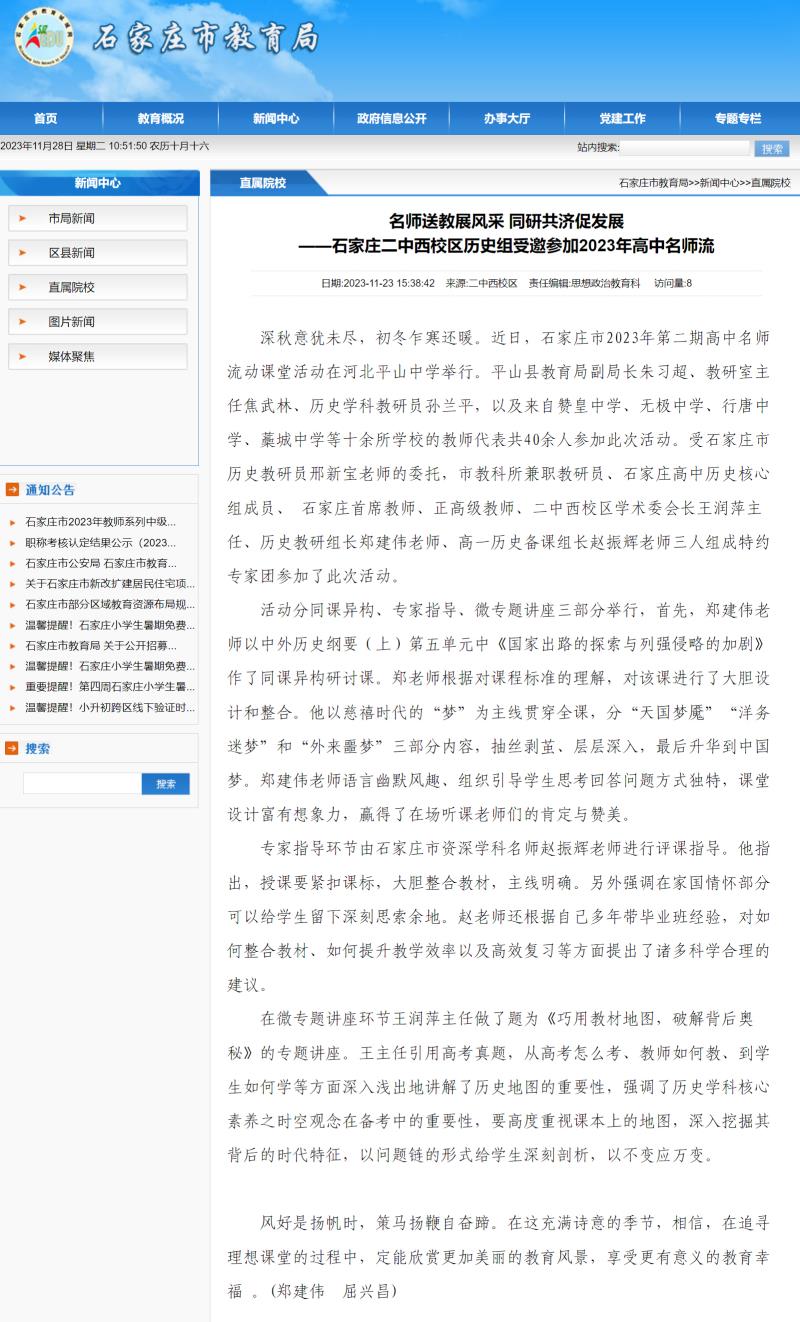Open 办事大厅 navigation item
This screenshot has height=1322, width=800.
tap(507, 118)
